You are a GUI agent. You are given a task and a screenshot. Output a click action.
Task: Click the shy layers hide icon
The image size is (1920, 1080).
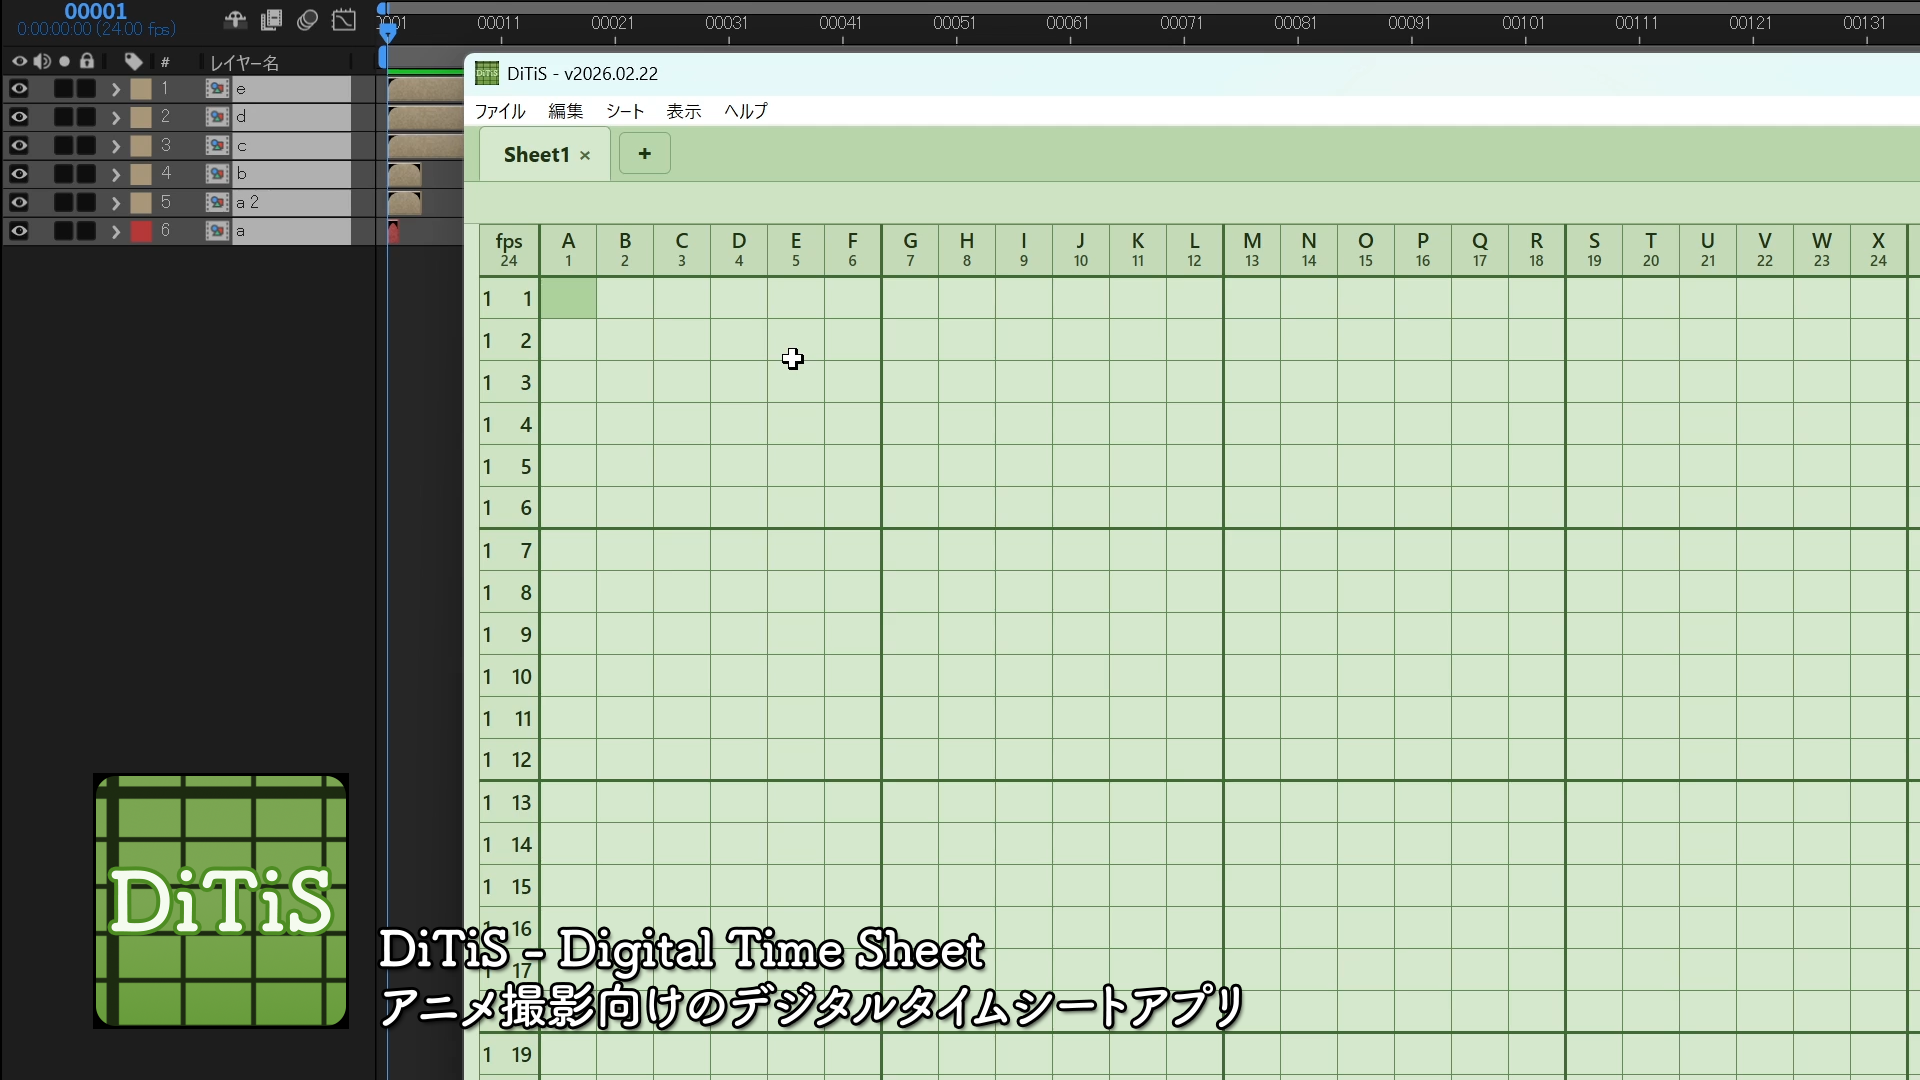point(235,20)
